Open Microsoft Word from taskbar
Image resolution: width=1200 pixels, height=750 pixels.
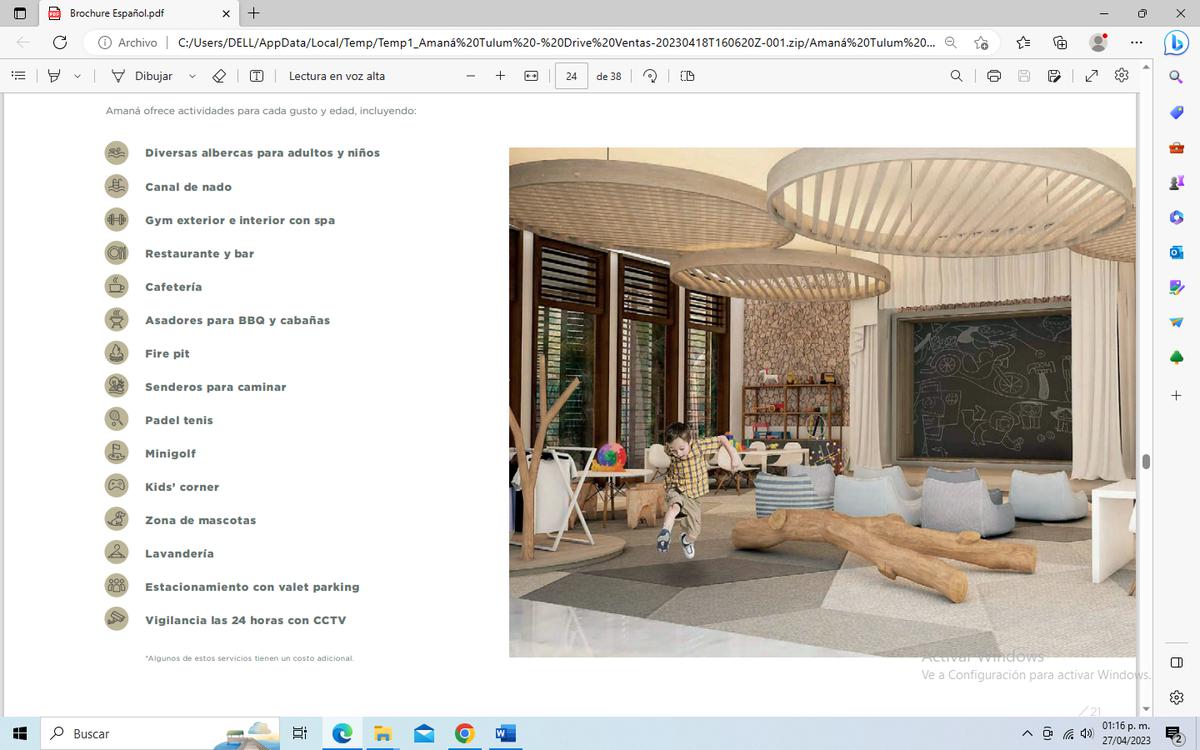(505, 733)
